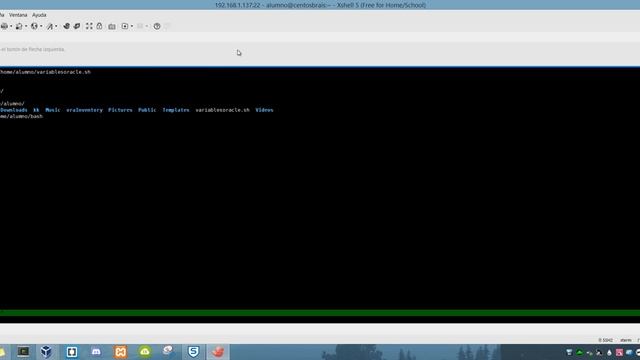This screenshot has height=360, width=640.
Task: Click the Music directory name in terminal
Action: (x=53, y=110)
